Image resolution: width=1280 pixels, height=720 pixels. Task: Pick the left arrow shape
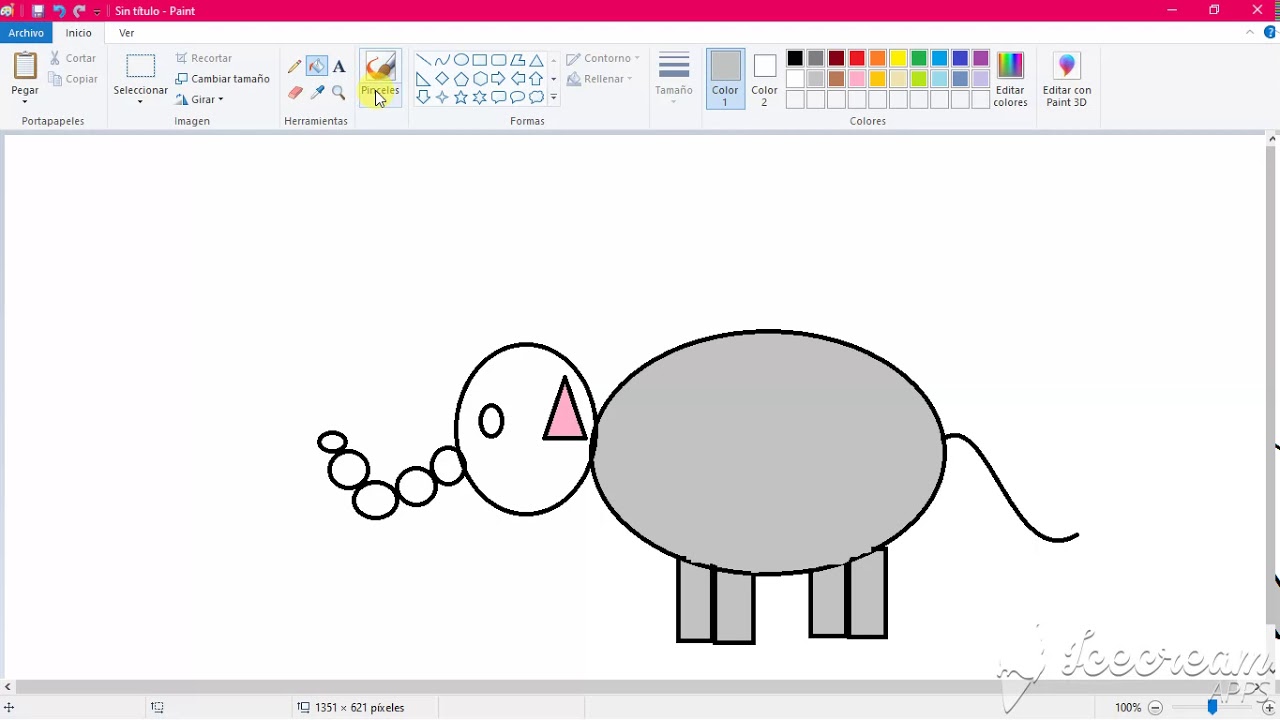(518, 79)
